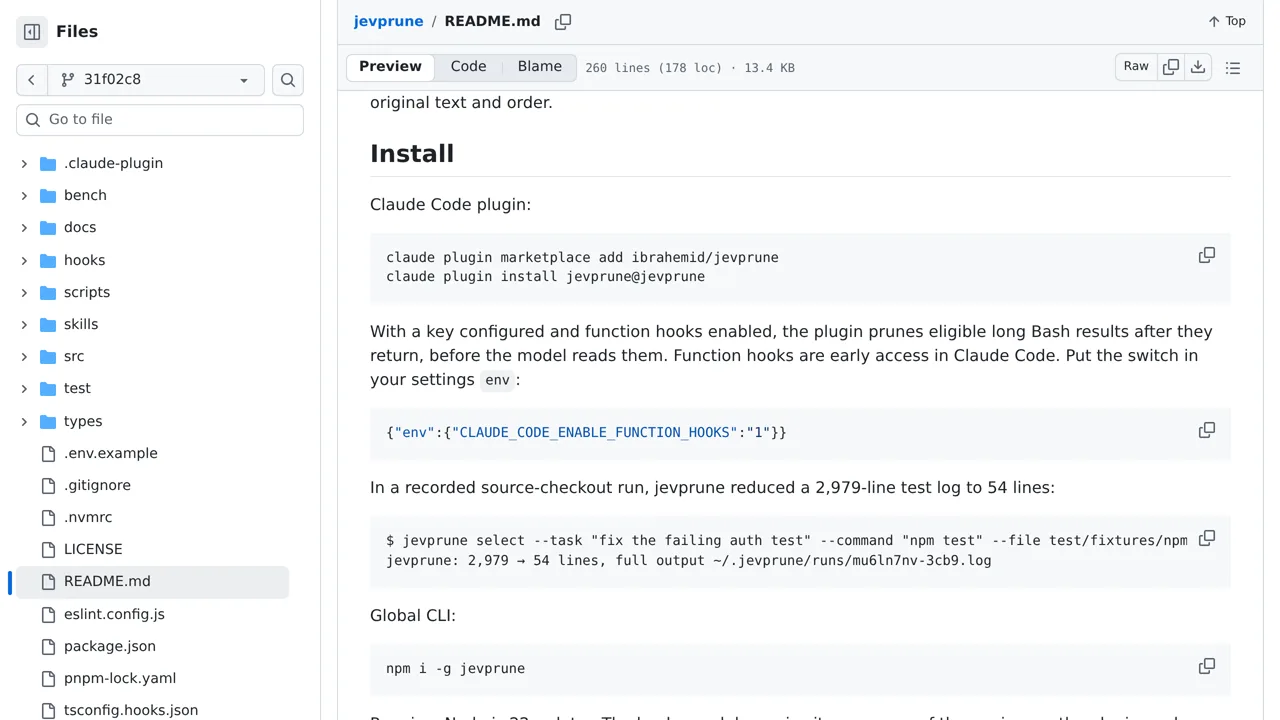1280x720 pixels.
Task: Copy the claude plugin install commands
Action: [x=1207, y=255]
